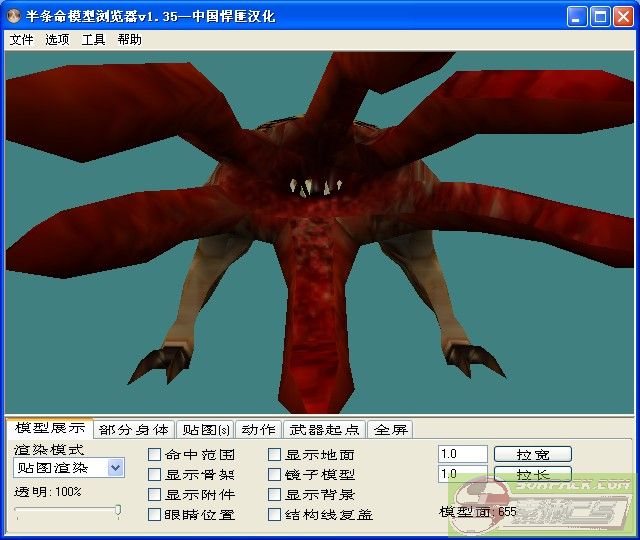Open the 全屏 tab
Screen dimensions: 640x540
coord(390,429)
